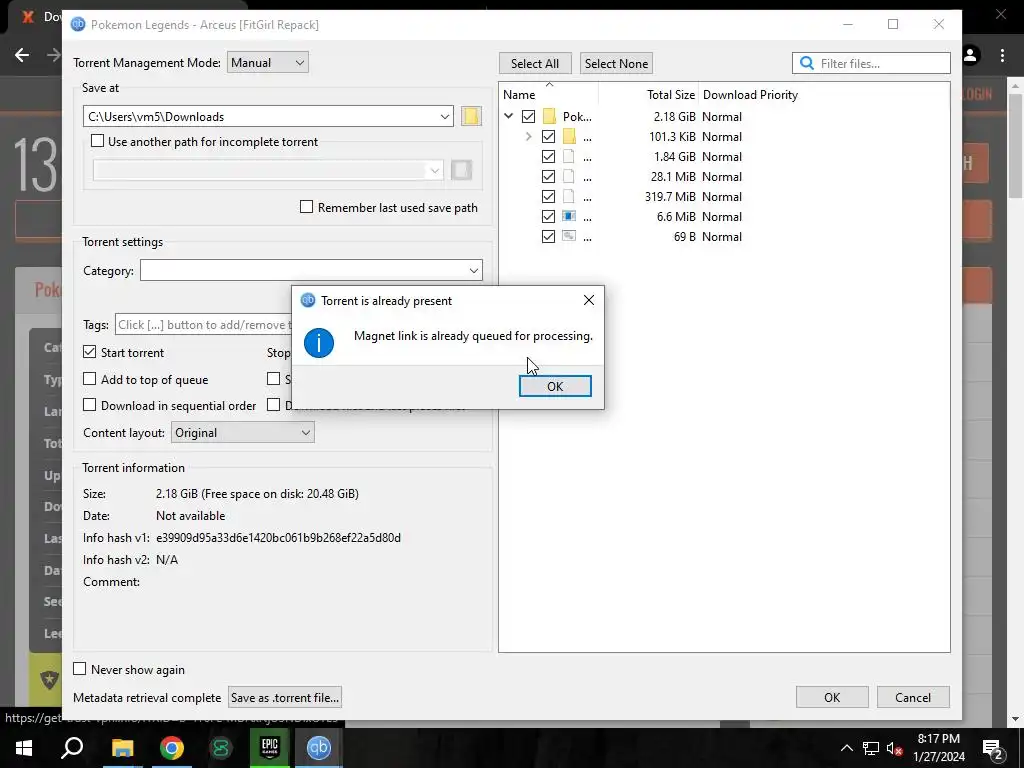Viewport: 1024px width, 768px height.
Task: Uncheck the 'Start torrent' checkbox
Action: (89, 352)
